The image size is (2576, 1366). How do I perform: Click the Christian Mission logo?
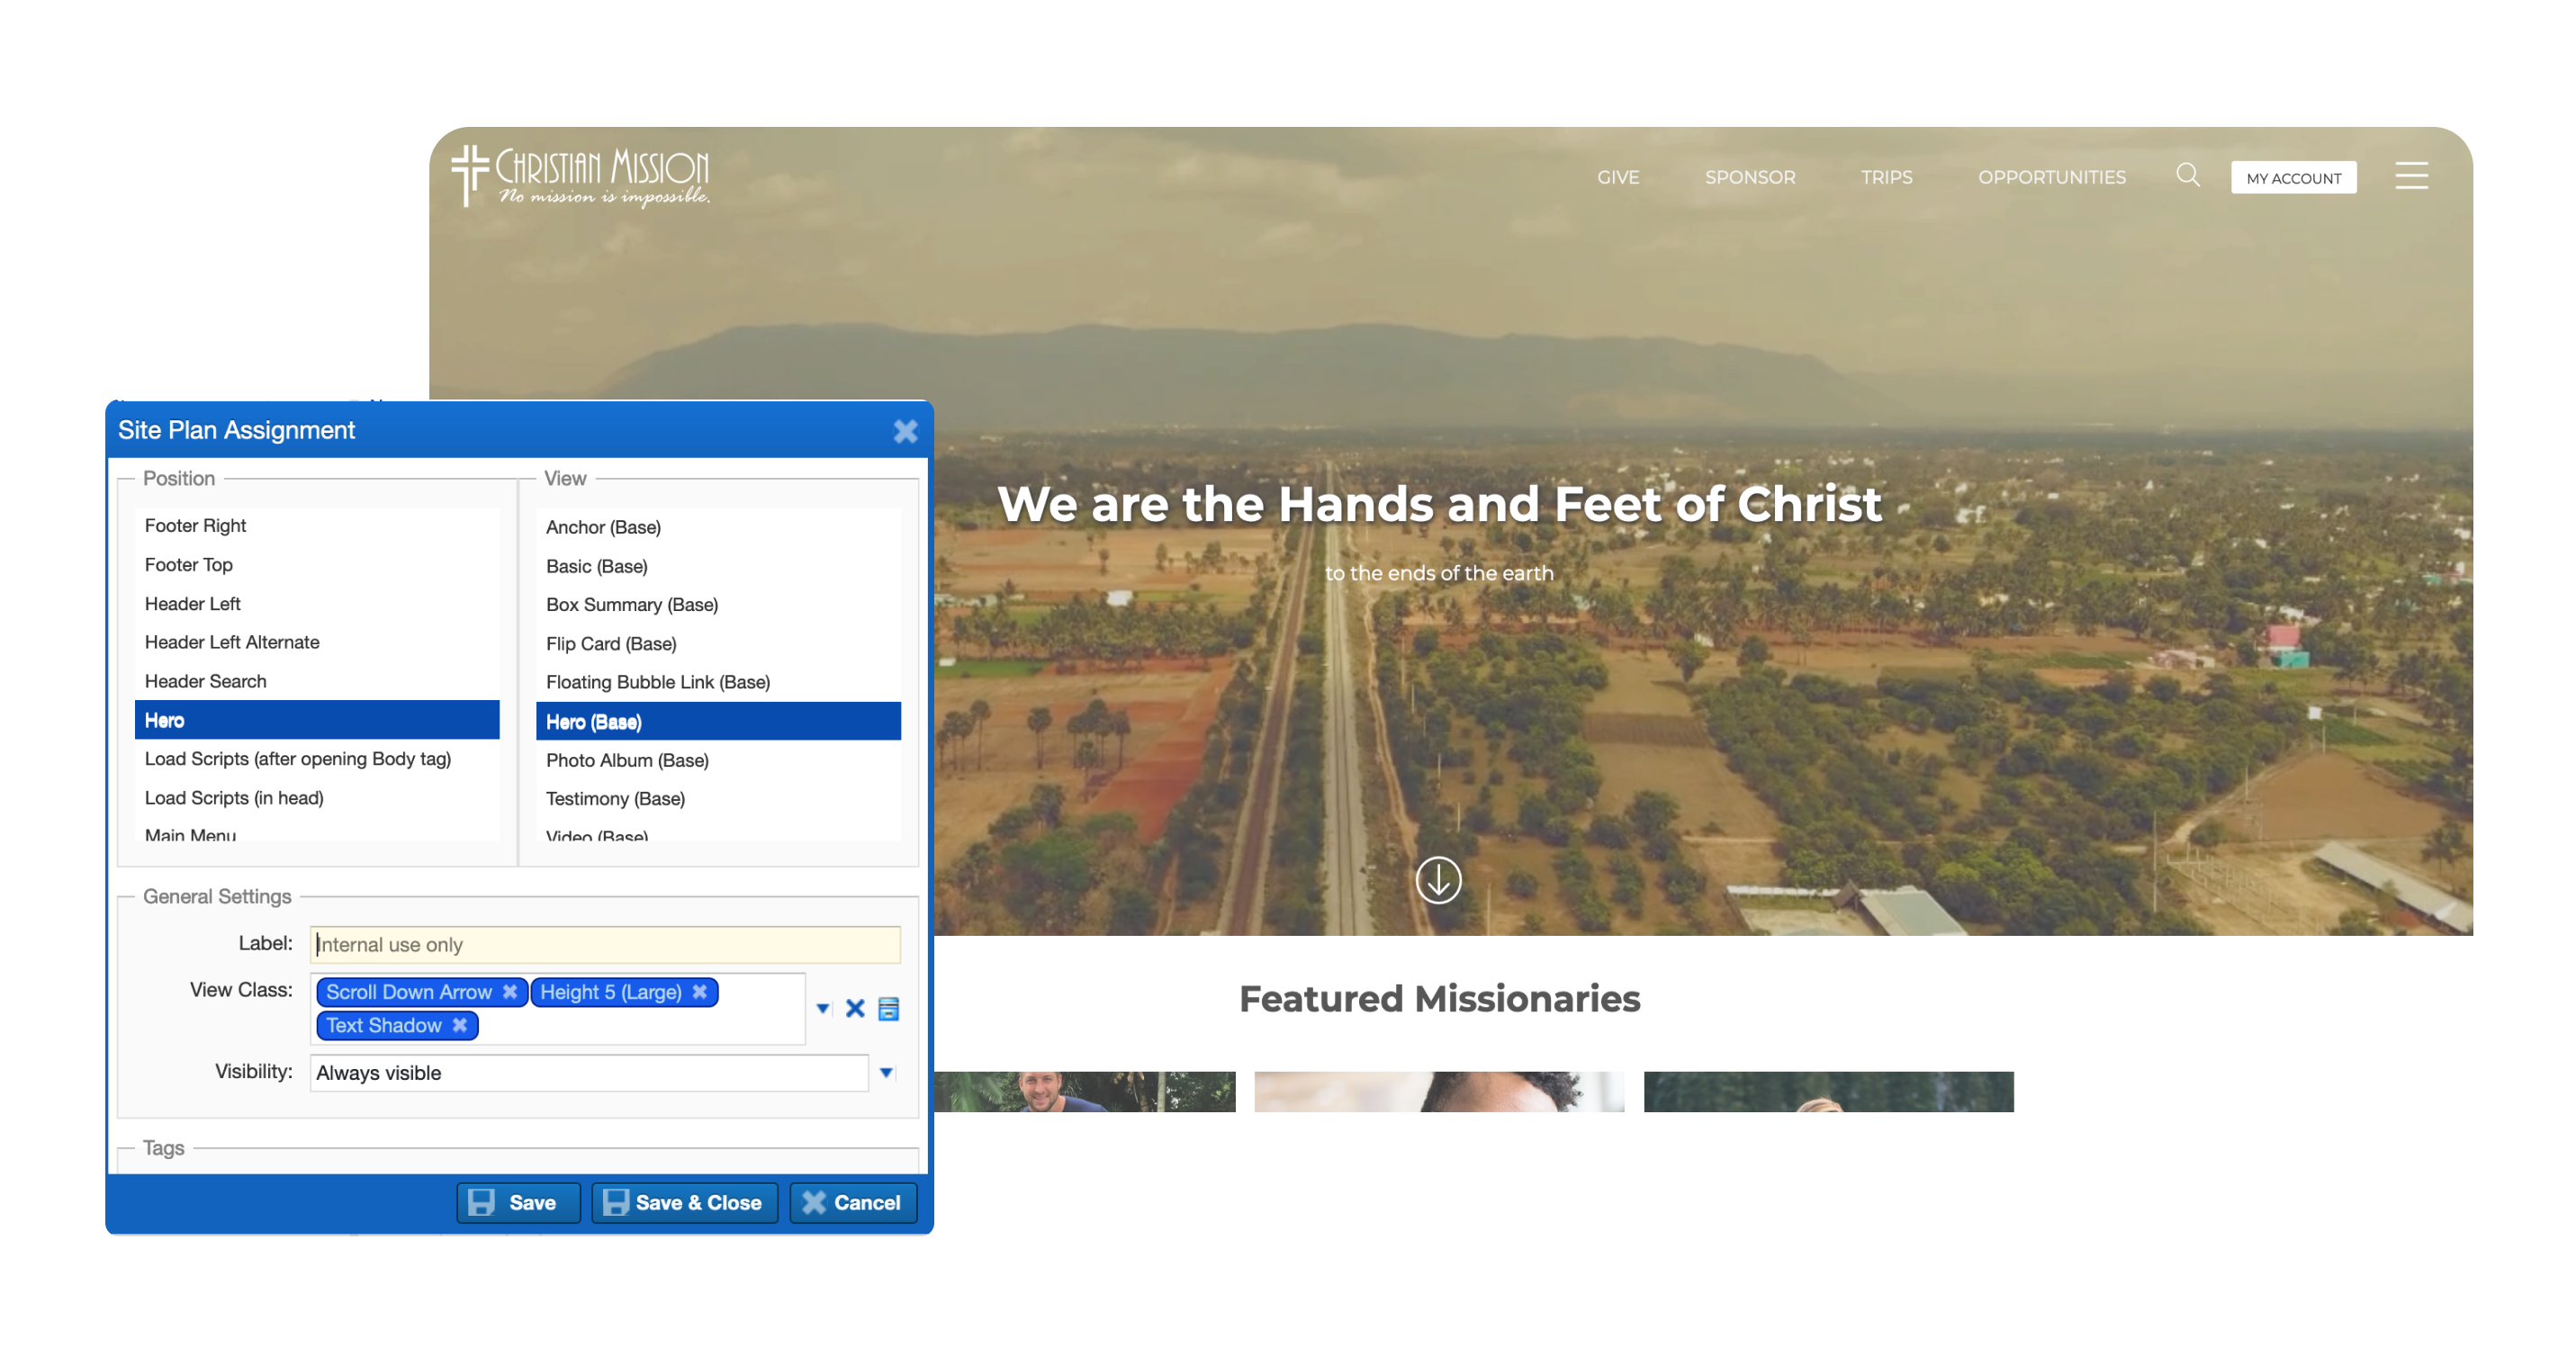(x=580, y=176)
